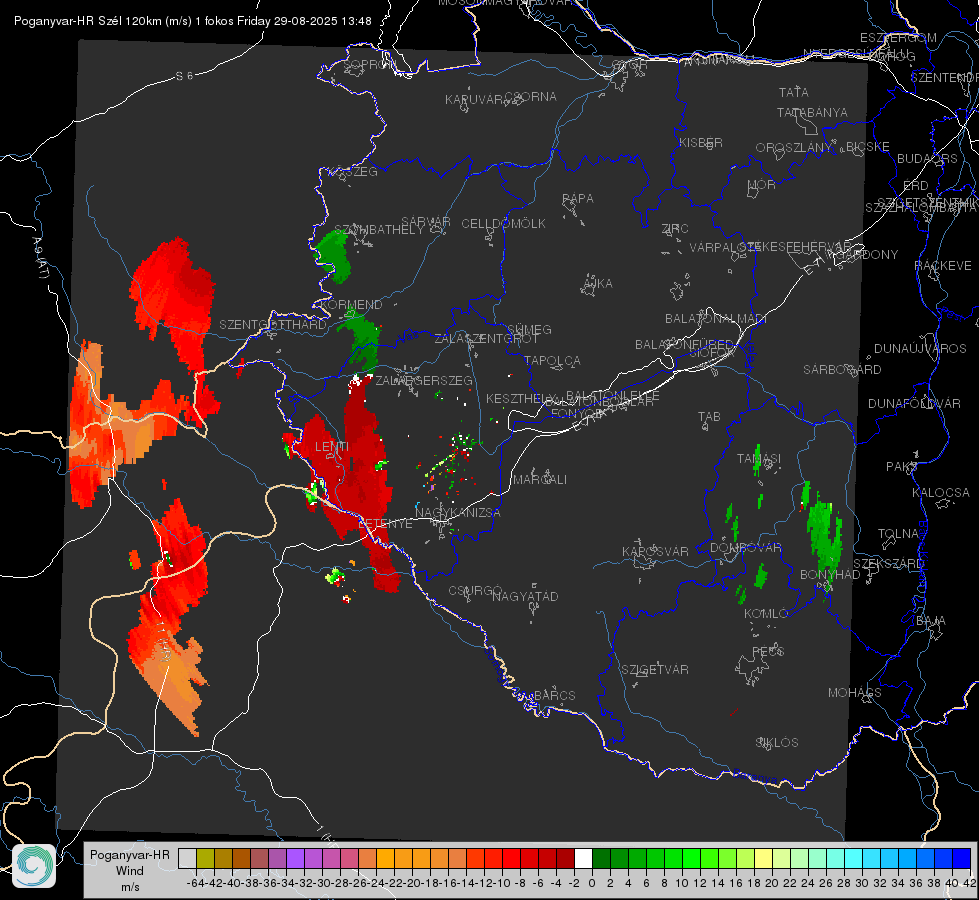Viewport: 979px width, 900px height.
Task: Click the PÁPA city label
Action: (x=578, y=199)
